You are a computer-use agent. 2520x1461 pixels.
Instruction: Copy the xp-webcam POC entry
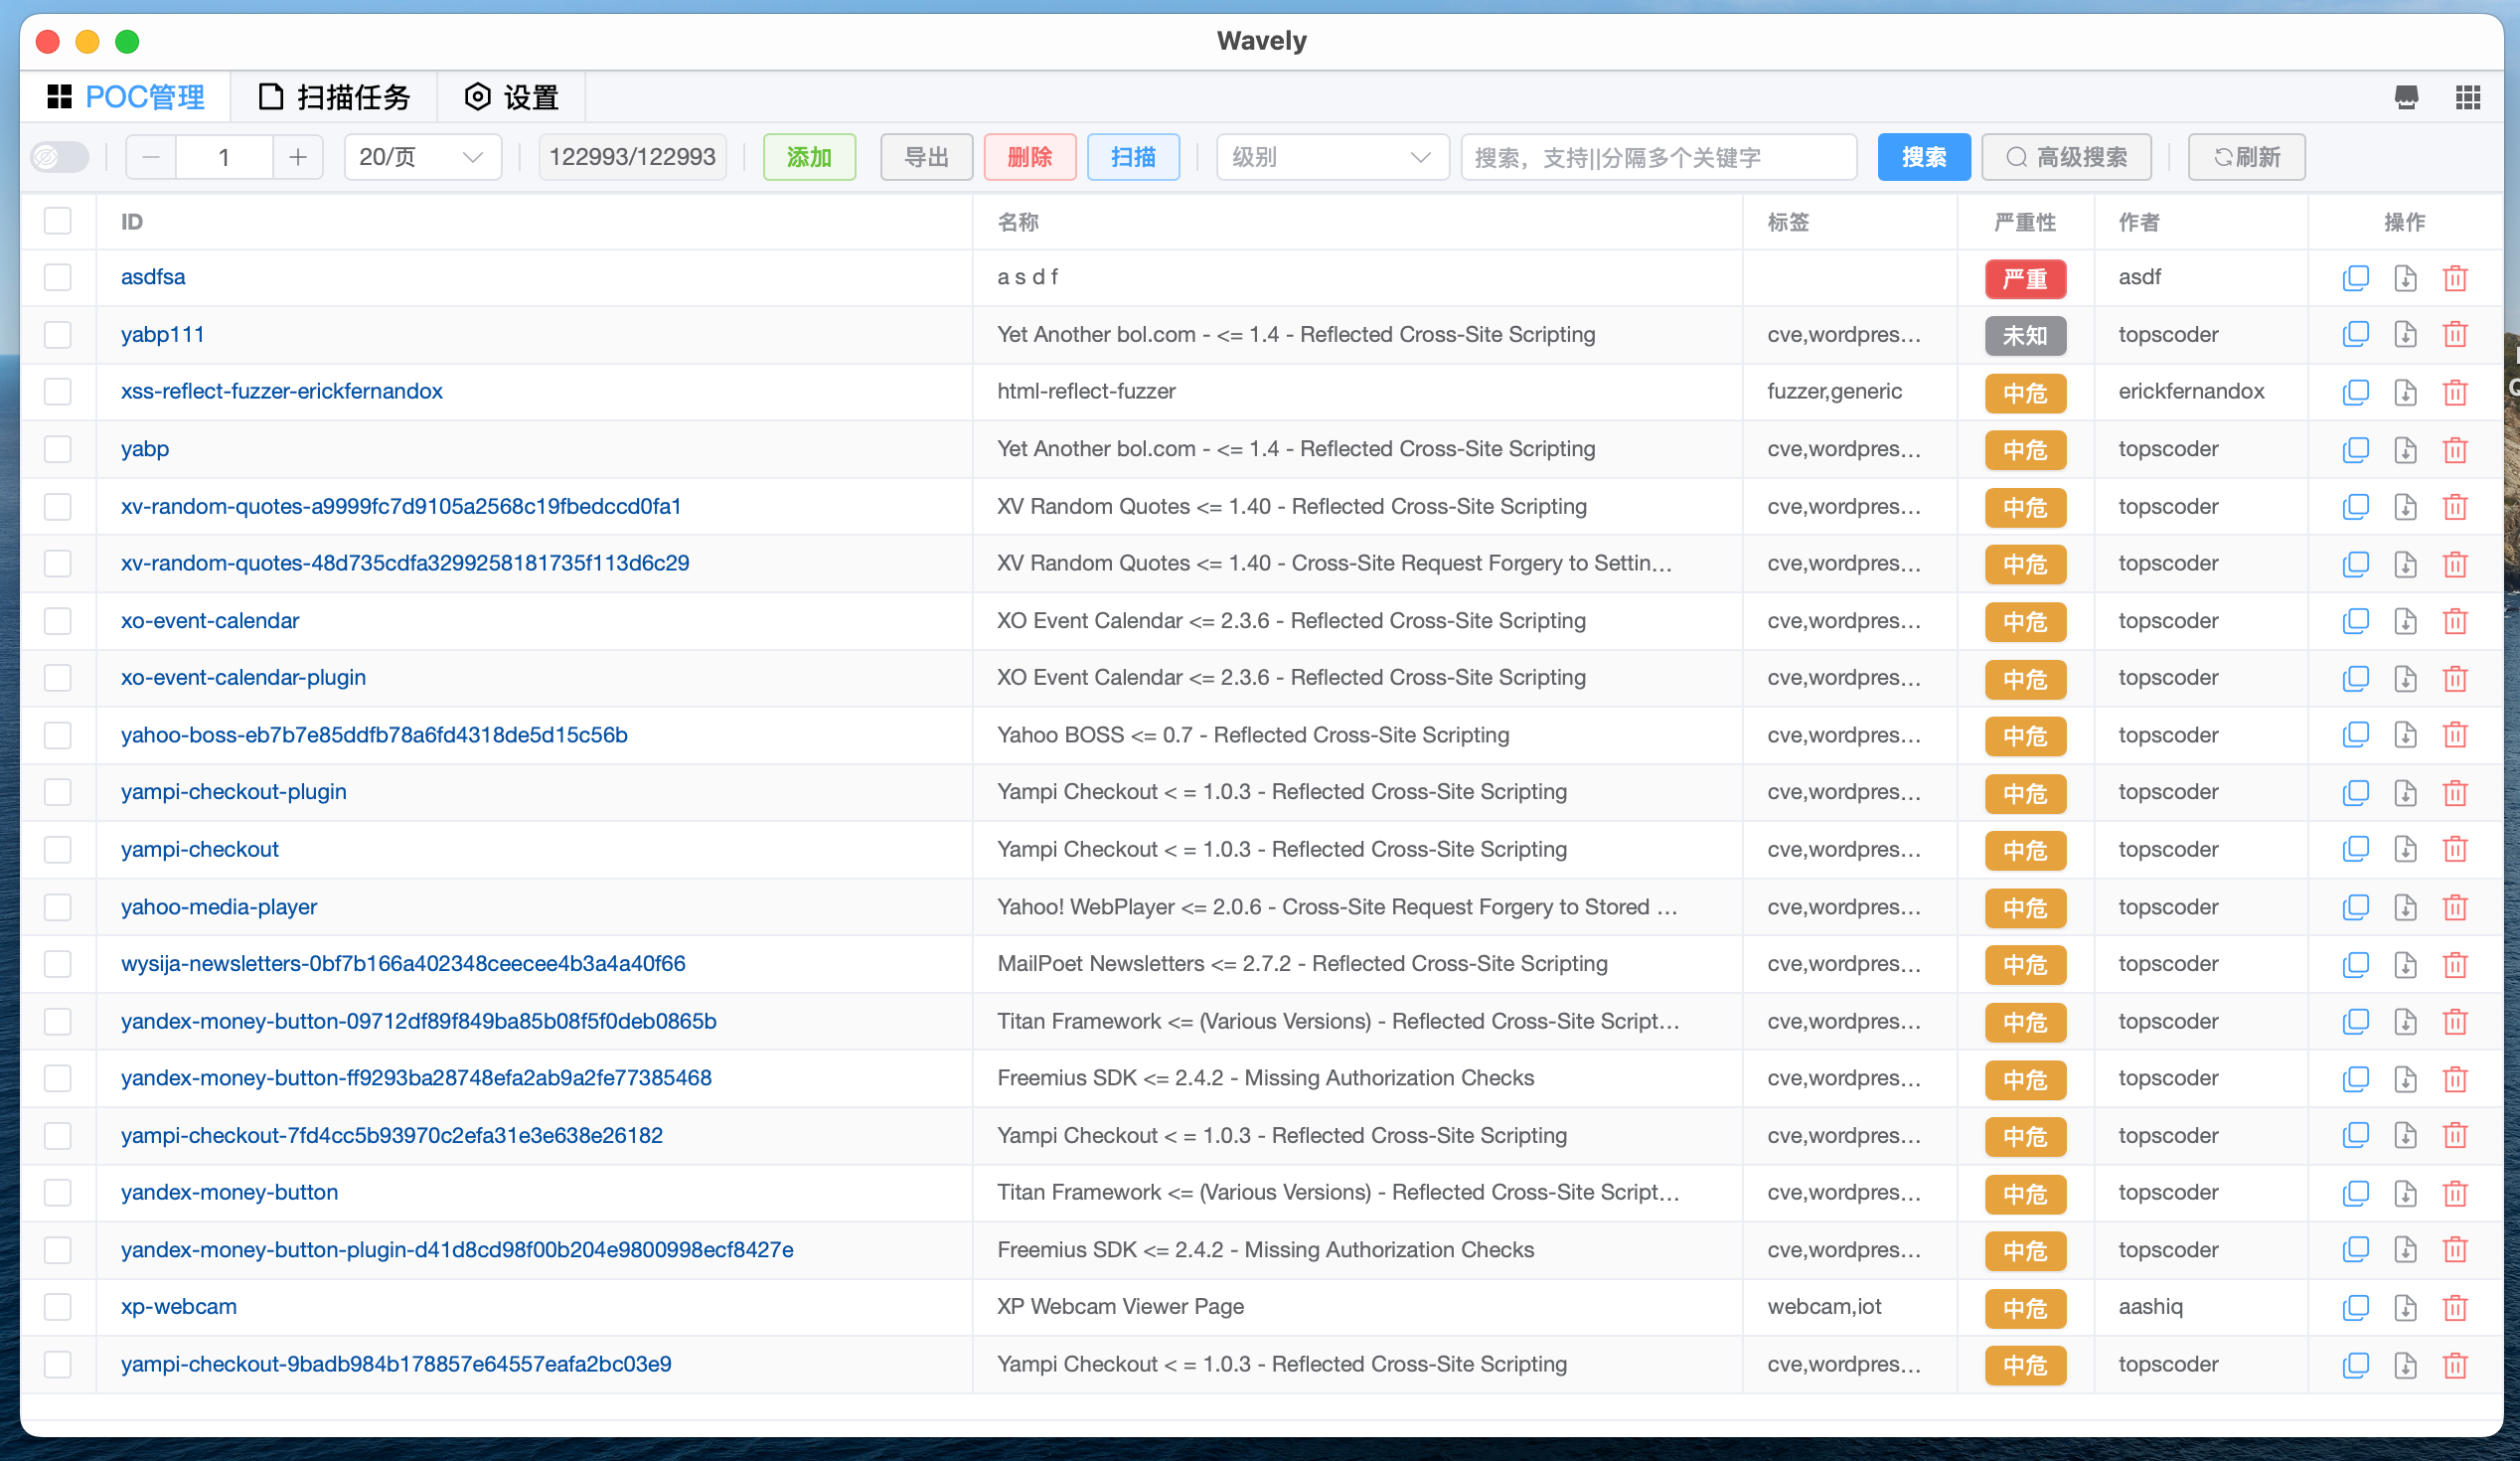pyautogui.click(x=2355, y=1307)
